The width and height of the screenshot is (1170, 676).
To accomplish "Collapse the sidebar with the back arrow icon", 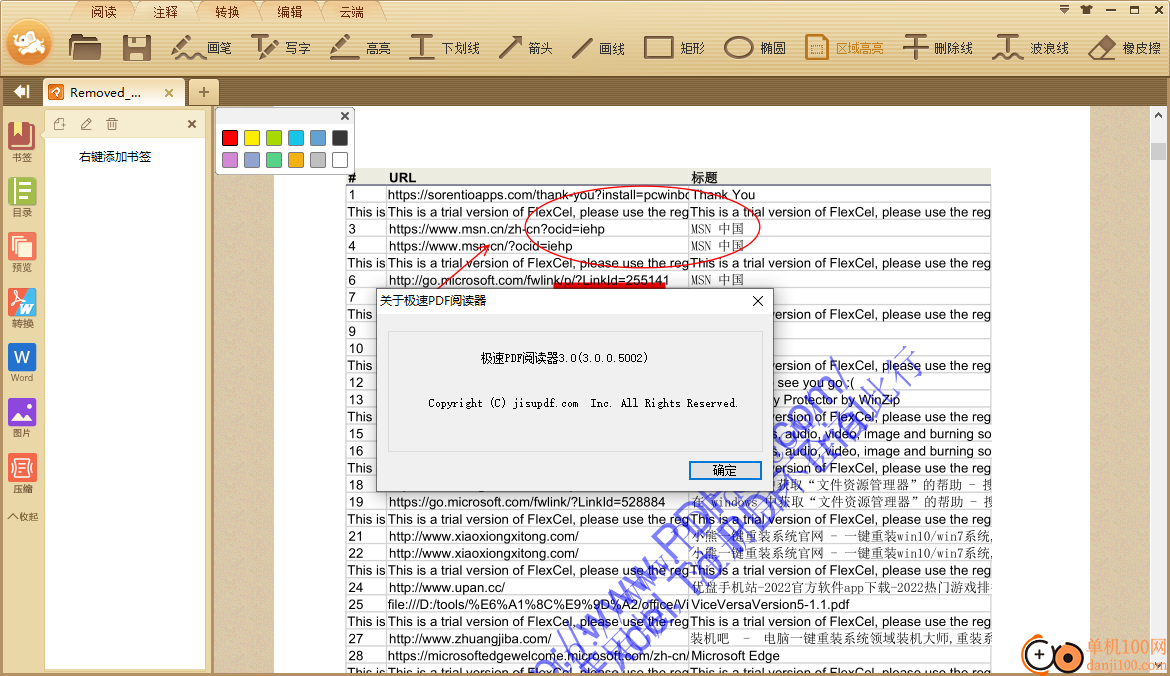I will pos(22,92).
